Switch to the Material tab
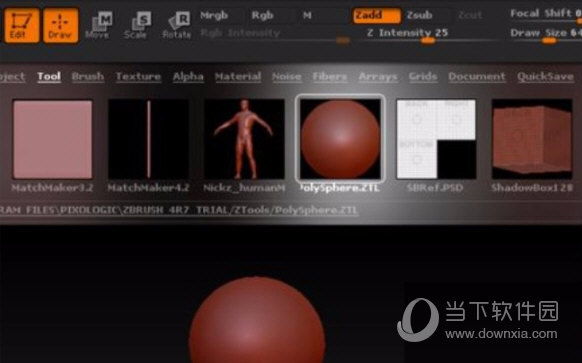Image resolution: width=582 pixels, height=363 pixels. (238, 76)
